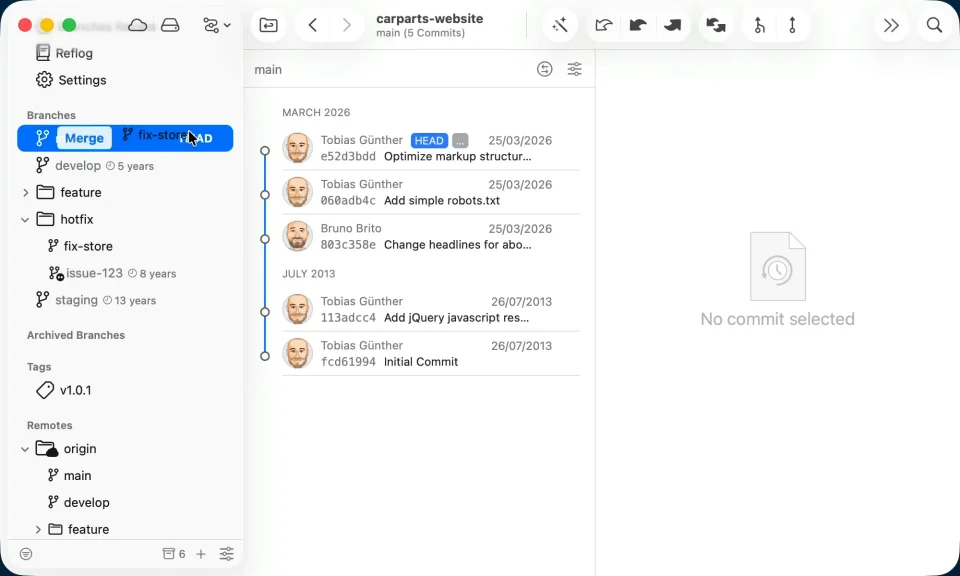Collapse the origin remote
Screen dimensions: 960x576
(25, 449)
